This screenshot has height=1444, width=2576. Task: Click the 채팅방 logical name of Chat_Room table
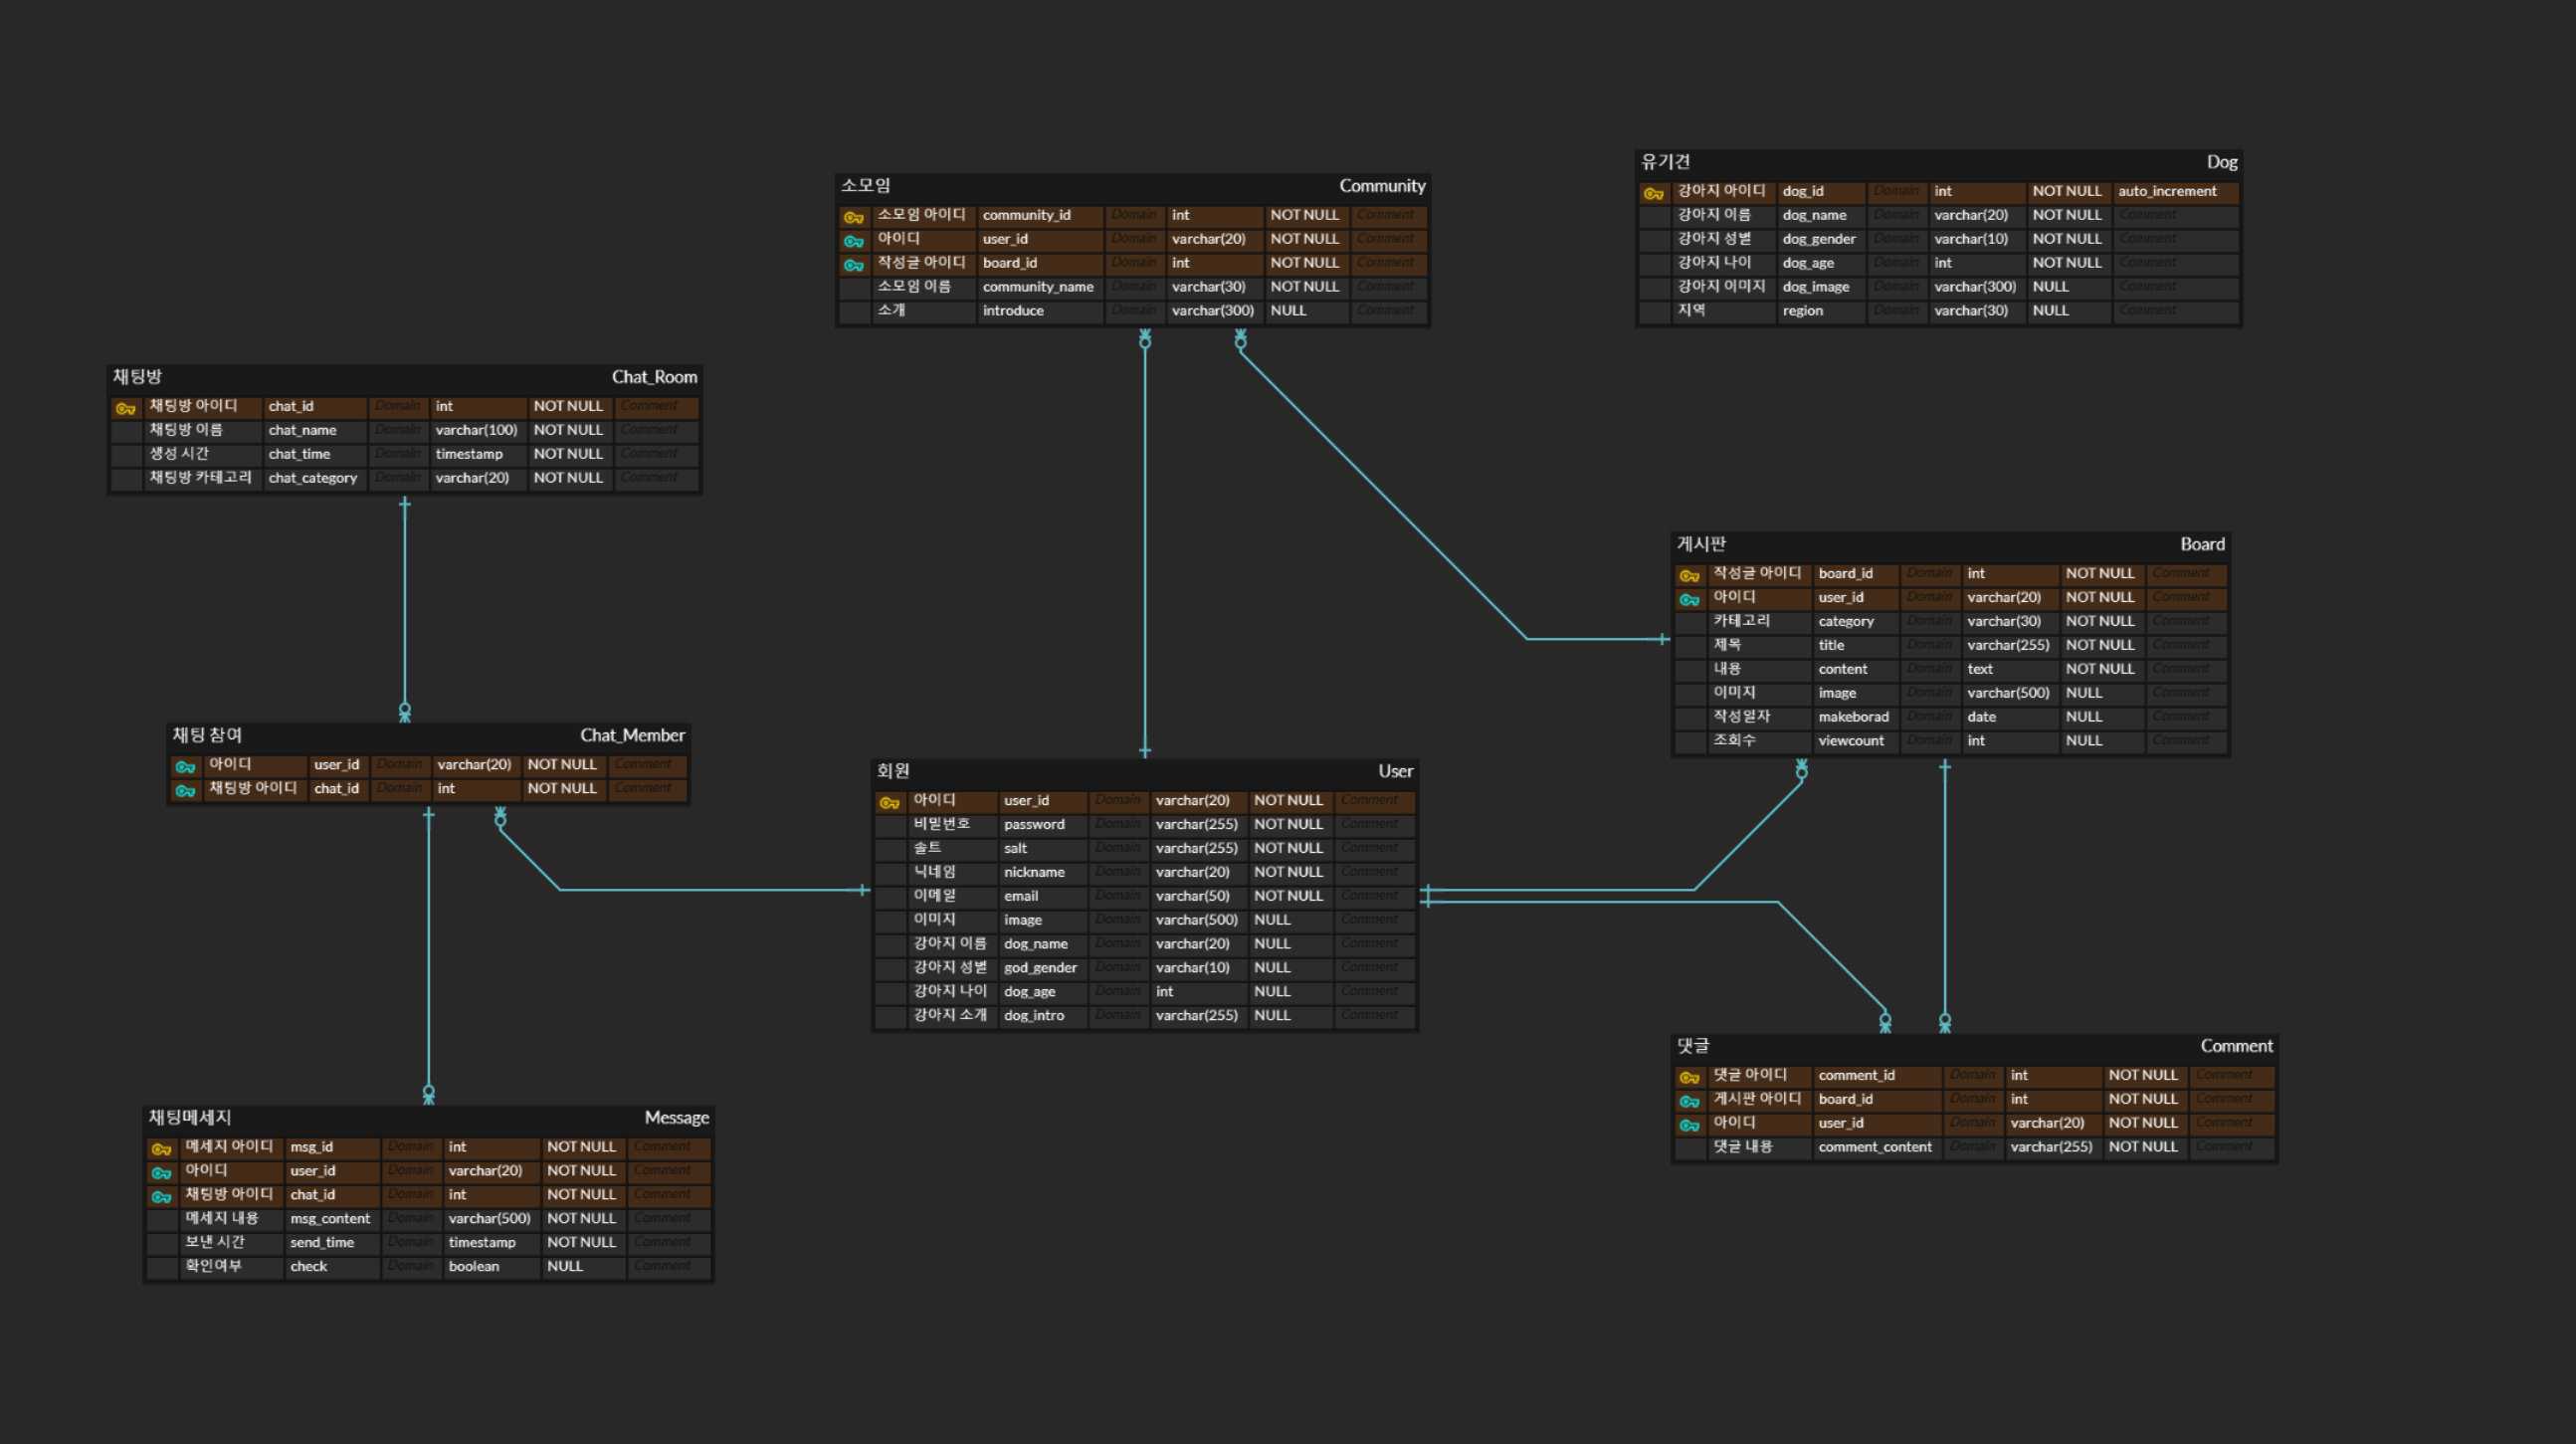(x=137, y=377)
